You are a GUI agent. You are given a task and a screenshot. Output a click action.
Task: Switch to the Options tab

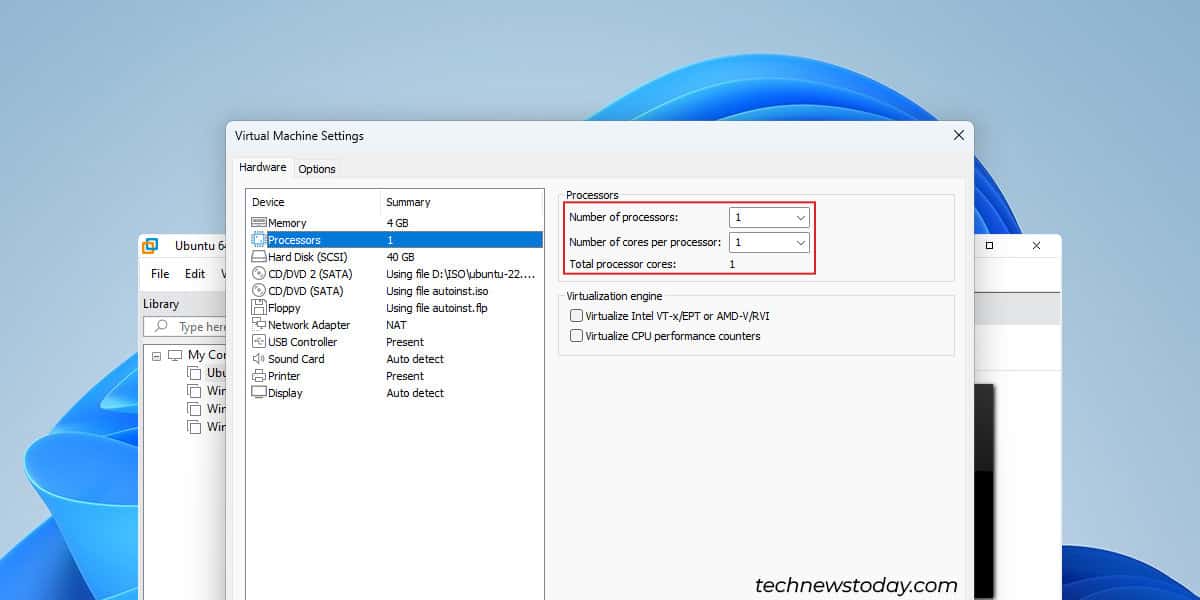317,169
